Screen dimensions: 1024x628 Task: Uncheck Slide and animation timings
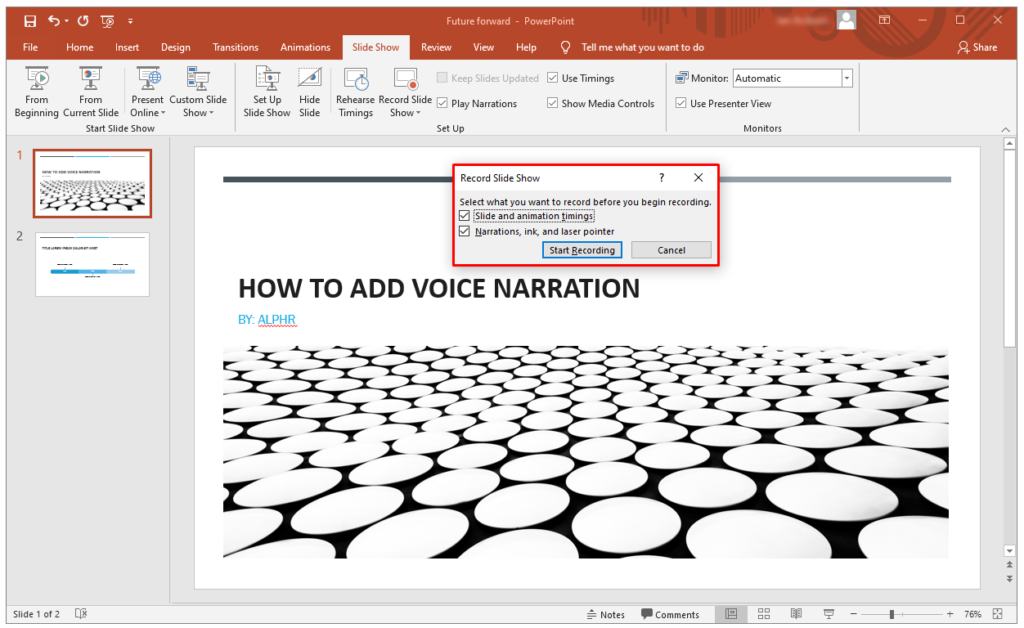[464, 215]
